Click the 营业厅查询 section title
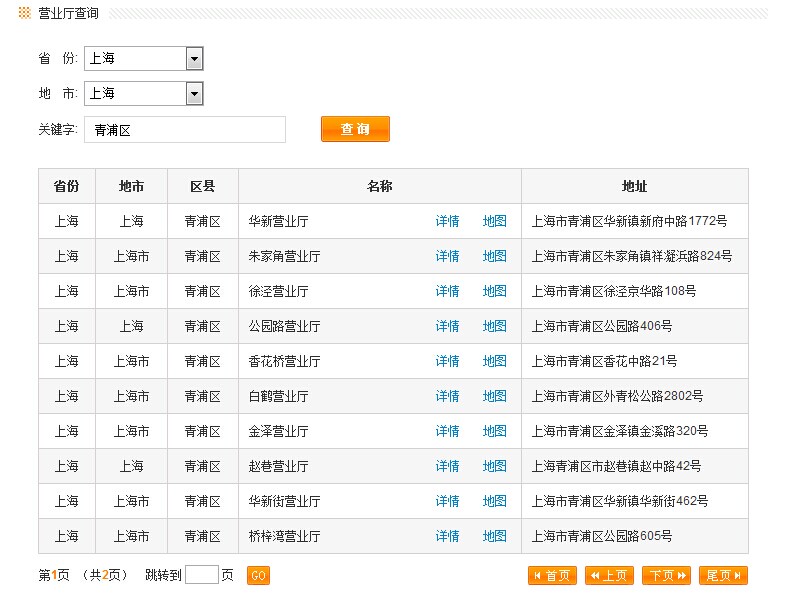This screenshot has height=600, width=785. 68,14
